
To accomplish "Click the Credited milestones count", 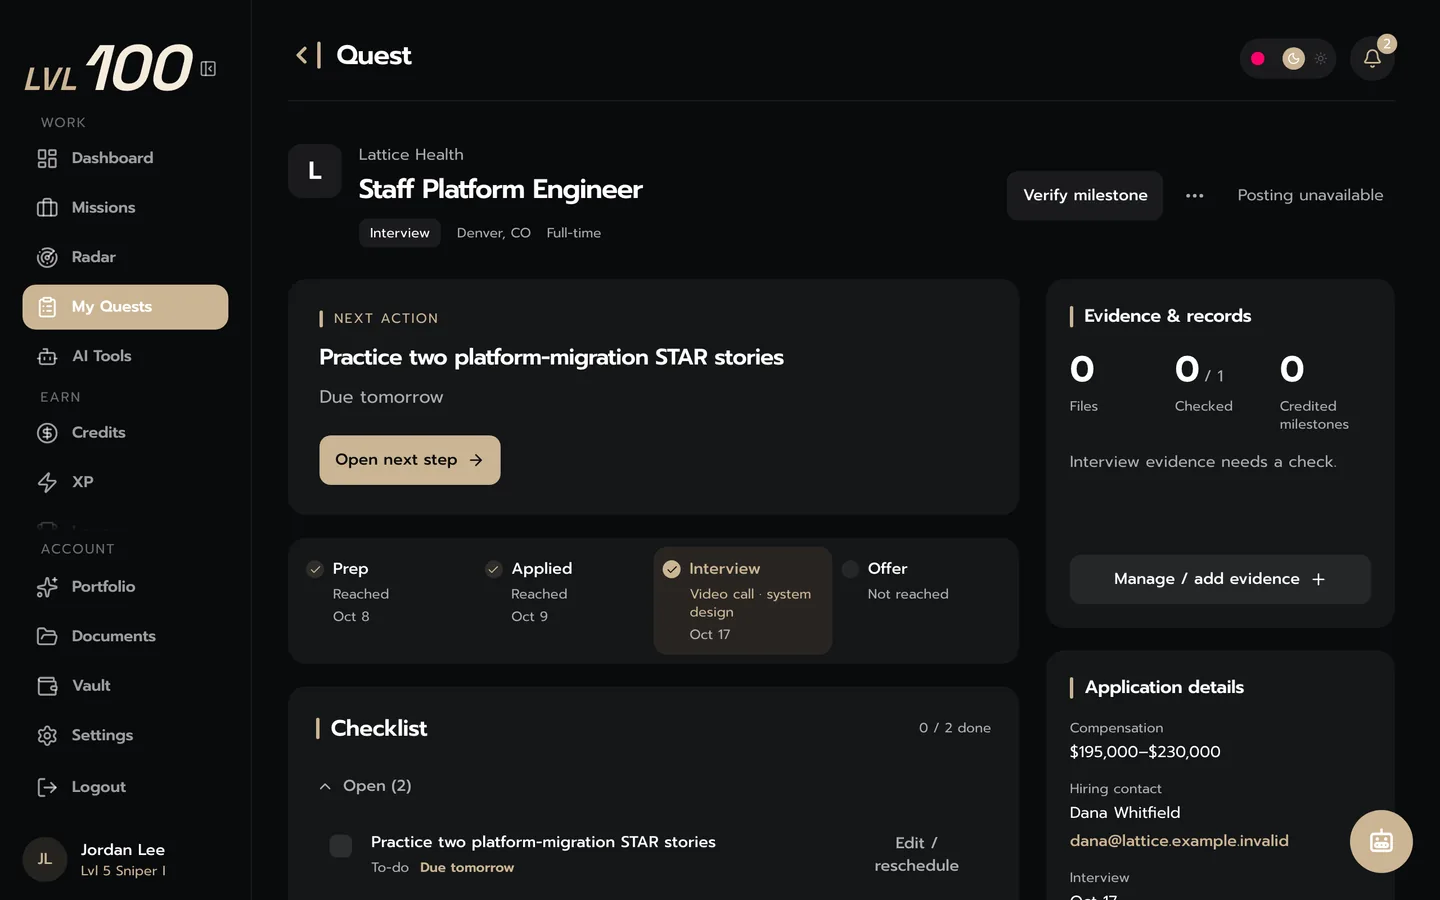I will point(1314,392).
